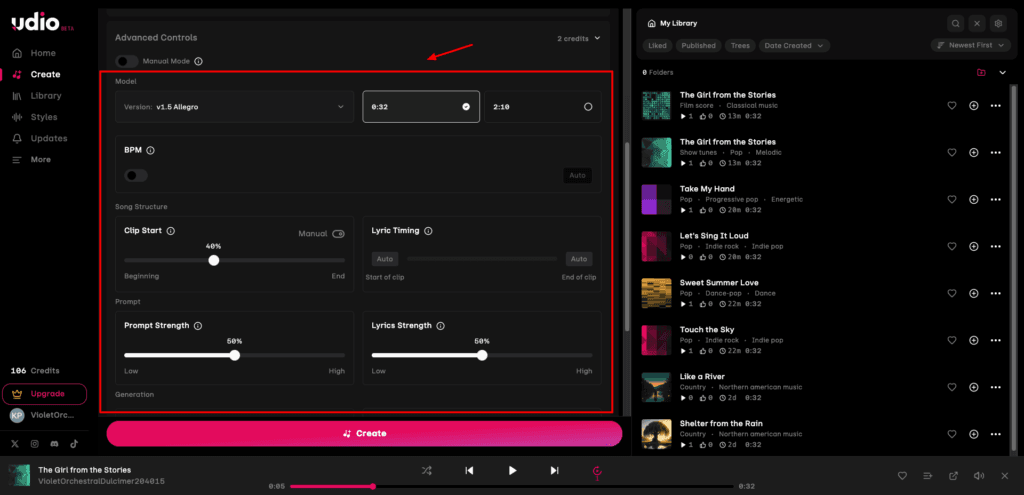Click the BPM Auto field

pyautogui.click(x=577, y=176)
